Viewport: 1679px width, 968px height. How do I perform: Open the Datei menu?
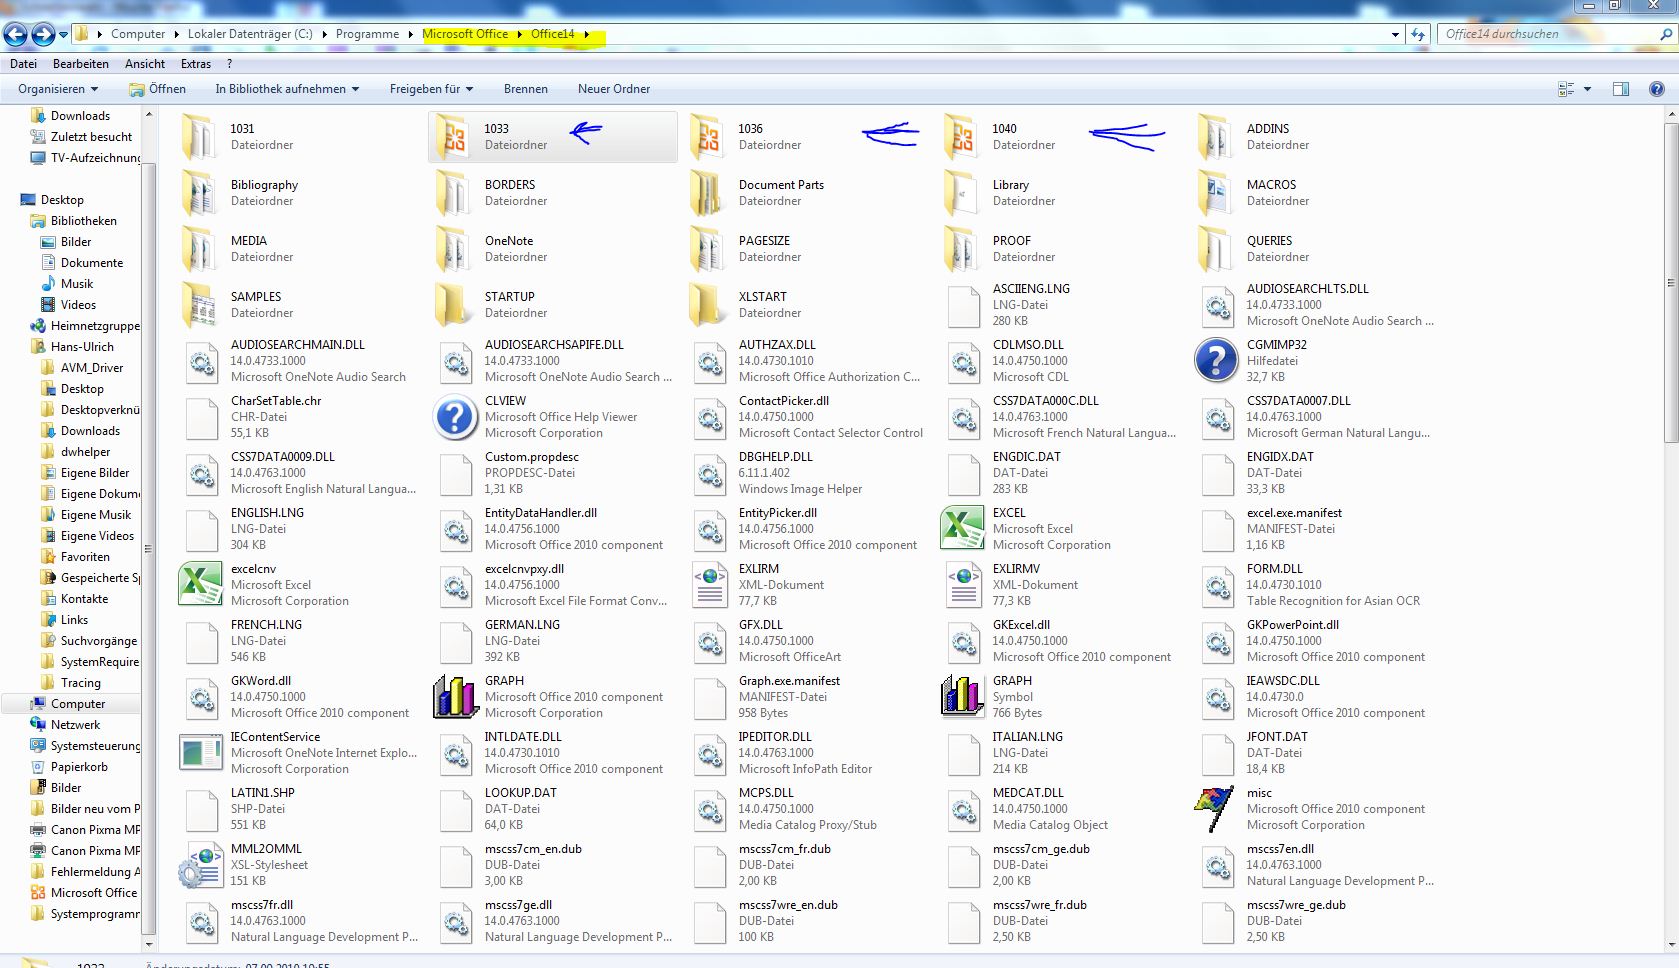(x=23, y=64)
